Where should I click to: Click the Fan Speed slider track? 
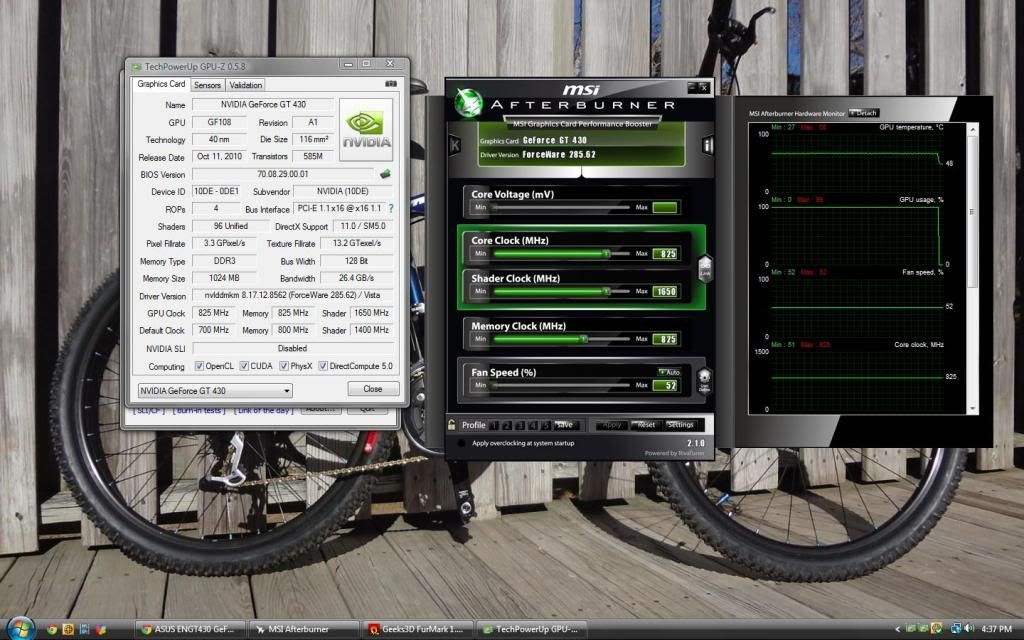[x=561, y=385]
